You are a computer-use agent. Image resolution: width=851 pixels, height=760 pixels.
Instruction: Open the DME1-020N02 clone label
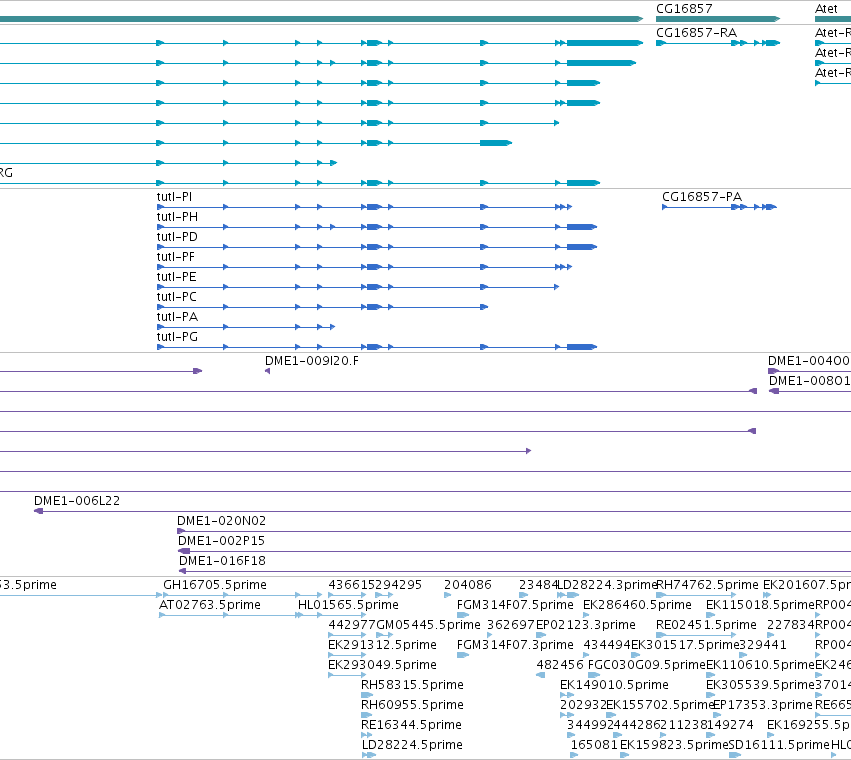coord(221,521)
